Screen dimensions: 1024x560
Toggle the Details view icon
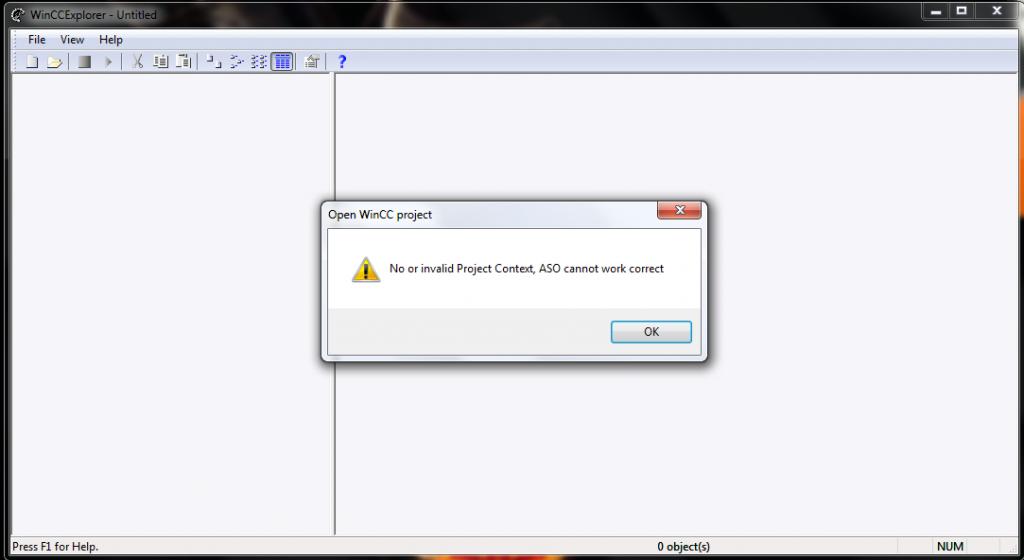pos(282,62)
